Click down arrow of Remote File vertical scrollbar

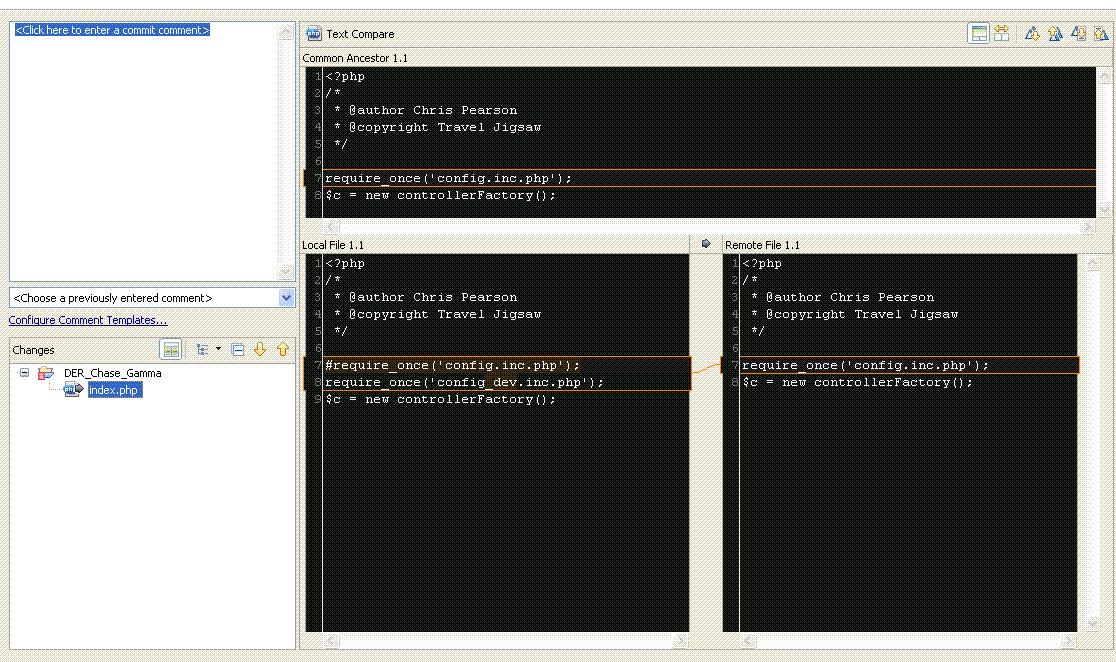click(x=1093, y=624)
